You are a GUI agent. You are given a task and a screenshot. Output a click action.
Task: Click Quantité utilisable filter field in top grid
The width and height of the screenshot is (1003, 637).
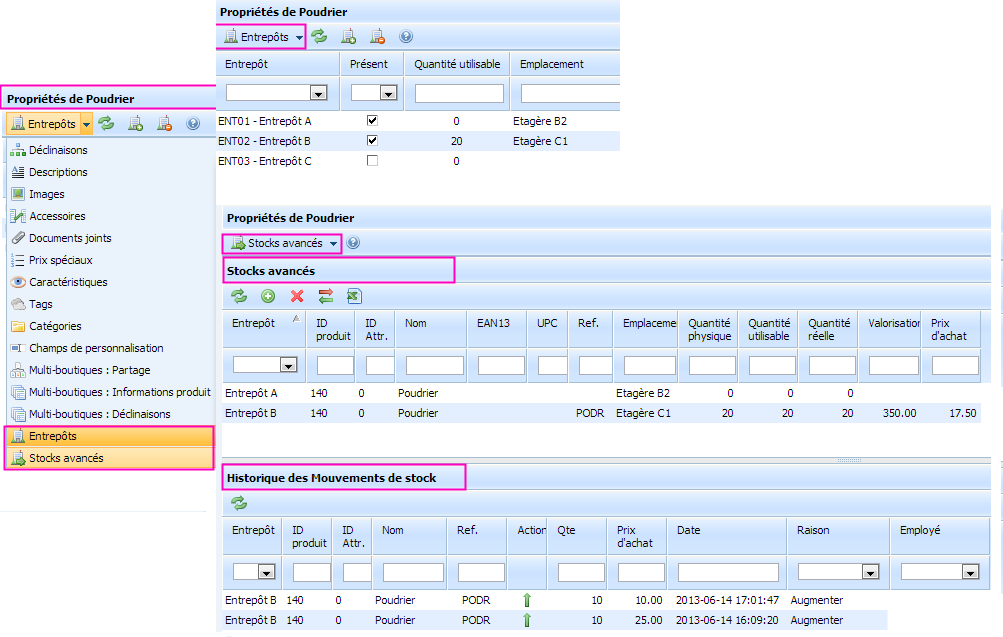(459, 93)
